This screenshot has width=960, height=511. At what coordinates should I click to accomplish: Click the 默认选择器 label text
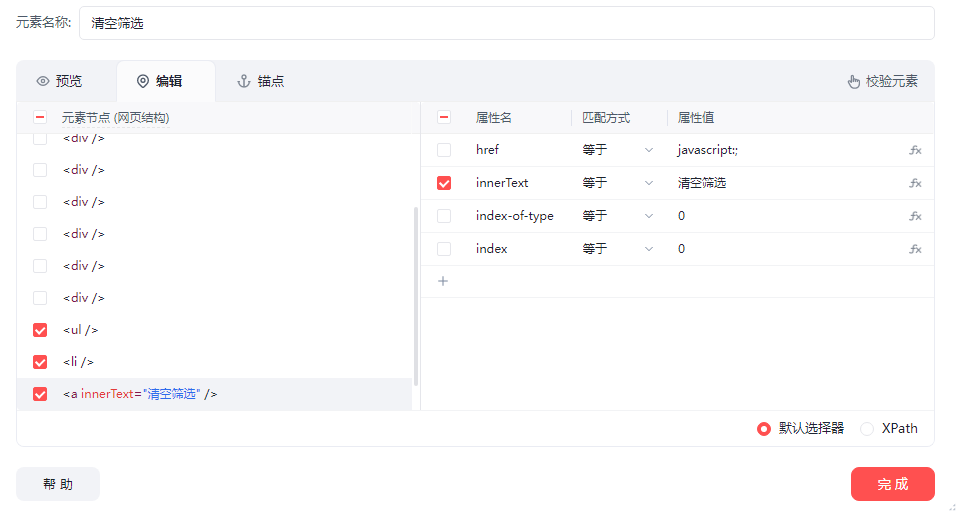811,428
